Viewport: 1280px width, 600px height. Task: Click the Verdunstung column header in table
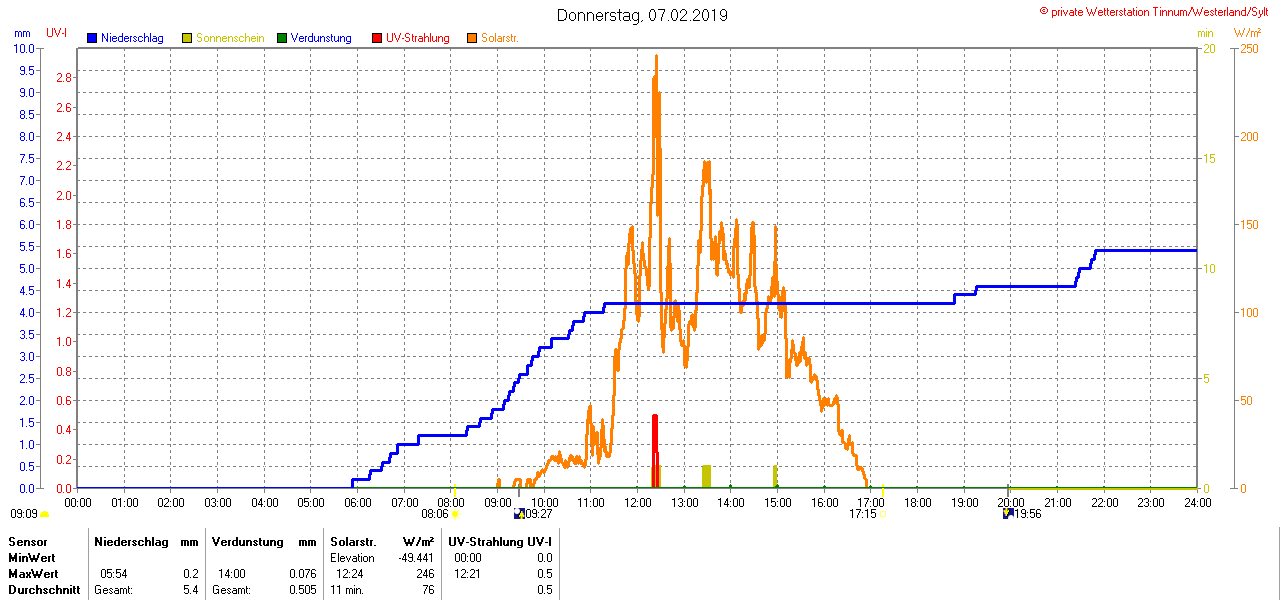246,541
